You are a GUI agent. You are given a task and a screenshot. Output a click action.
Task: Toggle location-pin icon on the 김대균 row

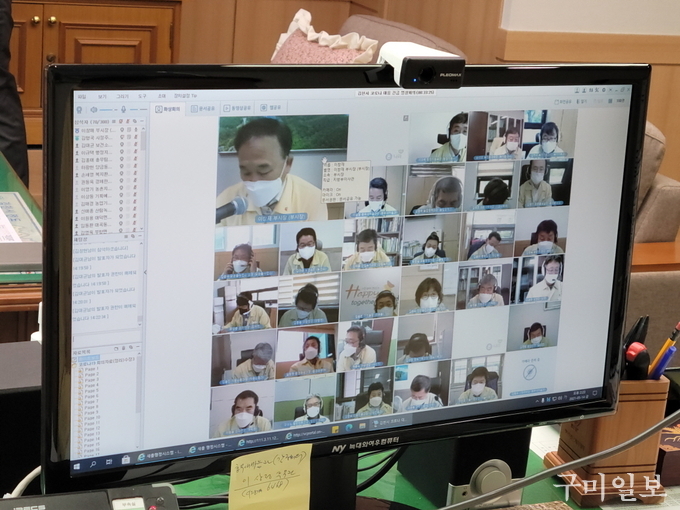(x=122, y=145)
